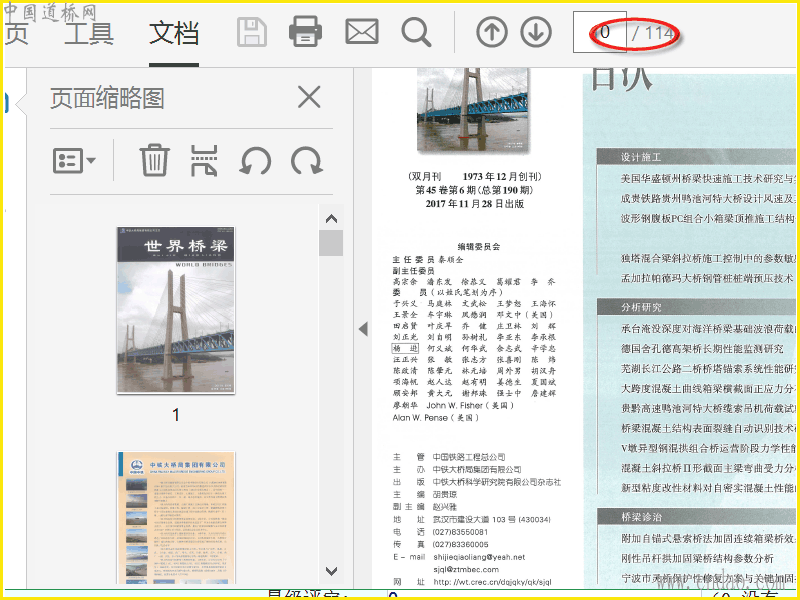The width and height of the screenshot is (800, 600).
Task: Click the 桥梁诊治 section heading
Action: click(641, 517)
